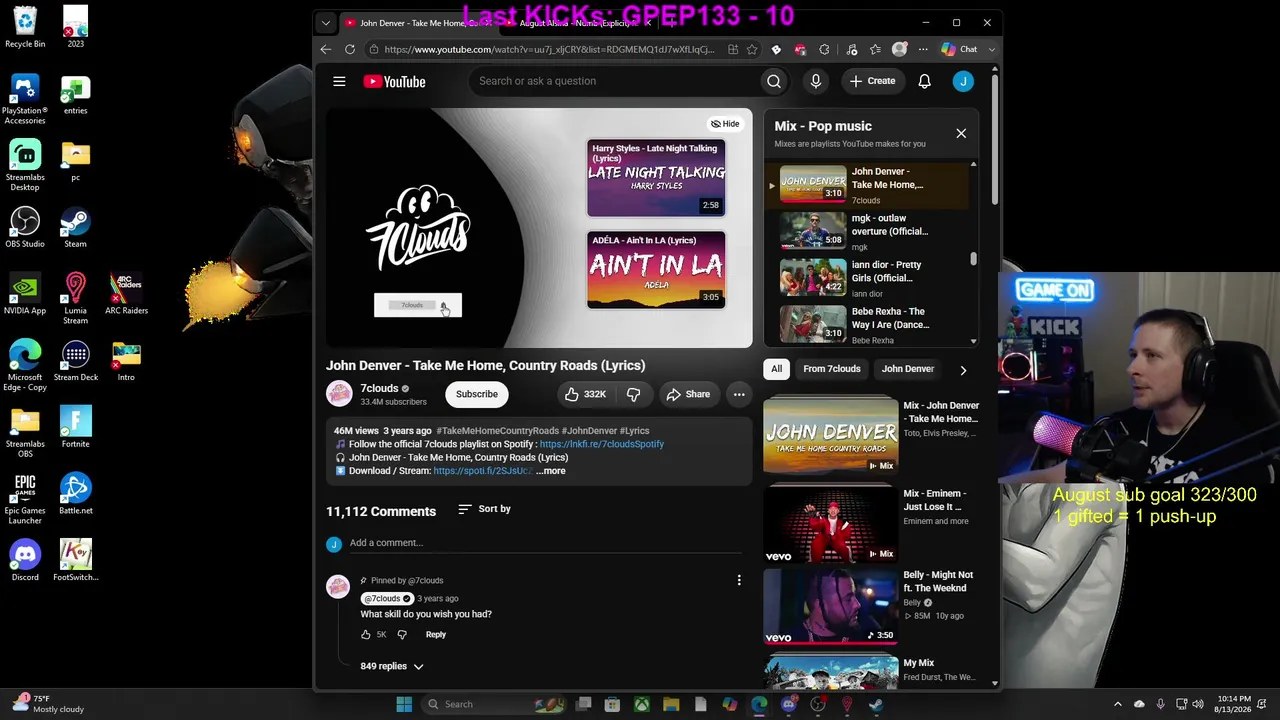Open the 7clouds channel name
Viewport: 1280px width, 720px height.
tap(379, 388)
